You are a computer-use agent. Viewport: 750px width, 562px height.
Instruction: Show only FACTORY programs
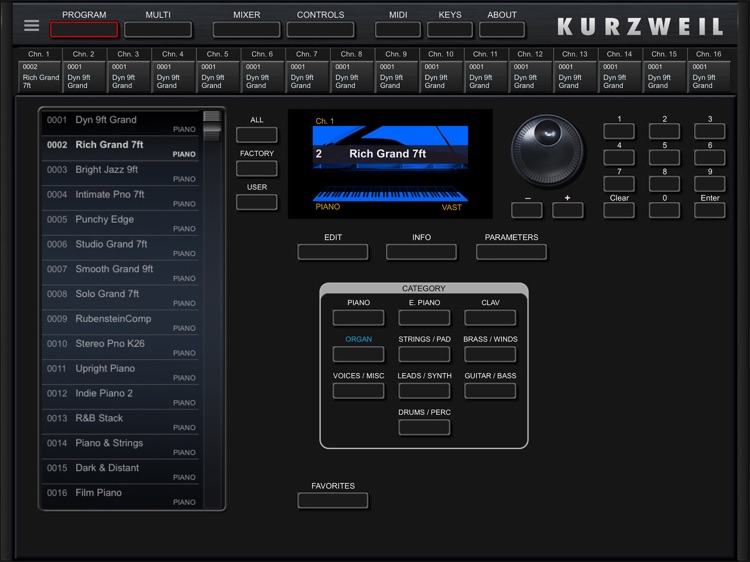pos(257,168)
